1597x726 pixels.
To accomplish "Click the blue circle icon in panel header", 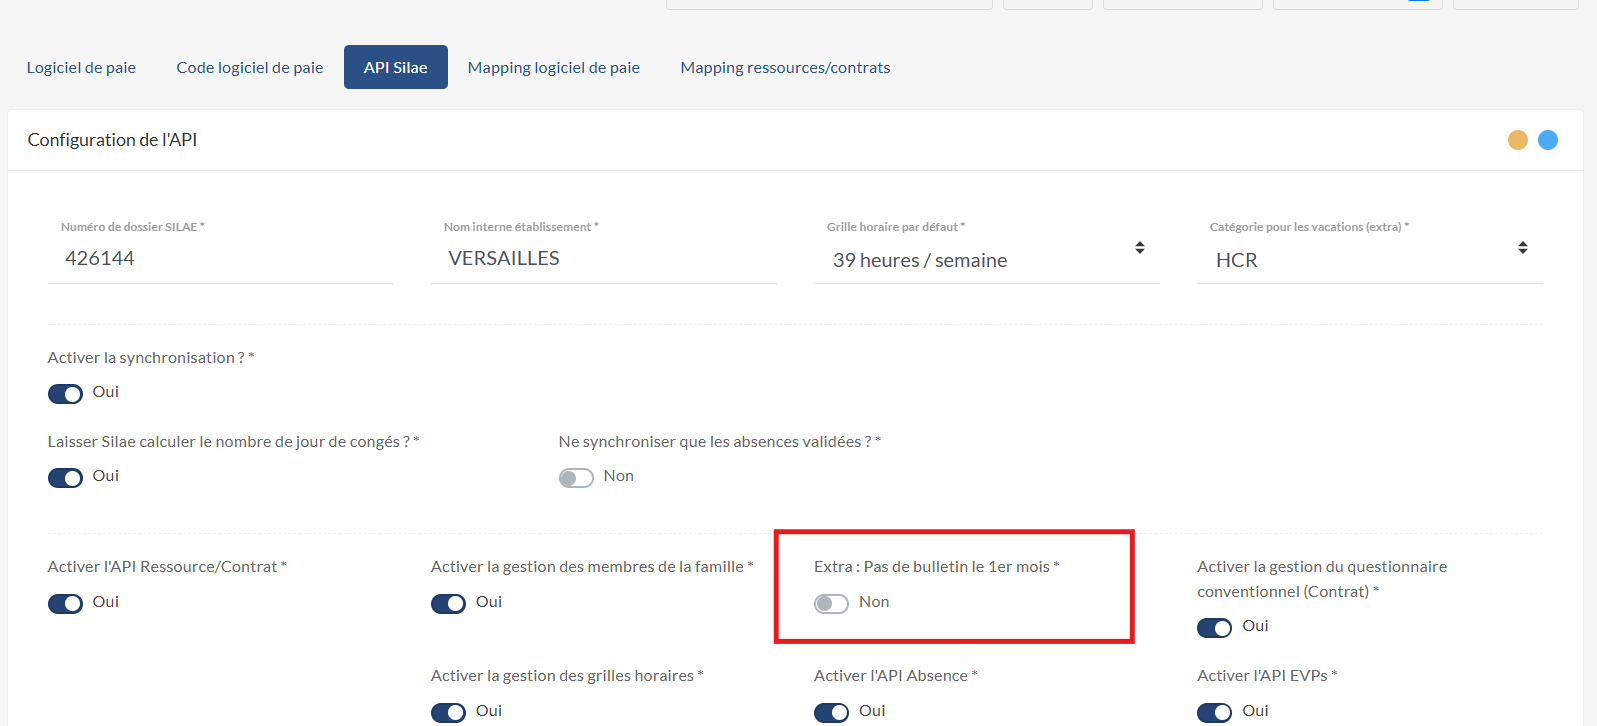I will 1547,140.
